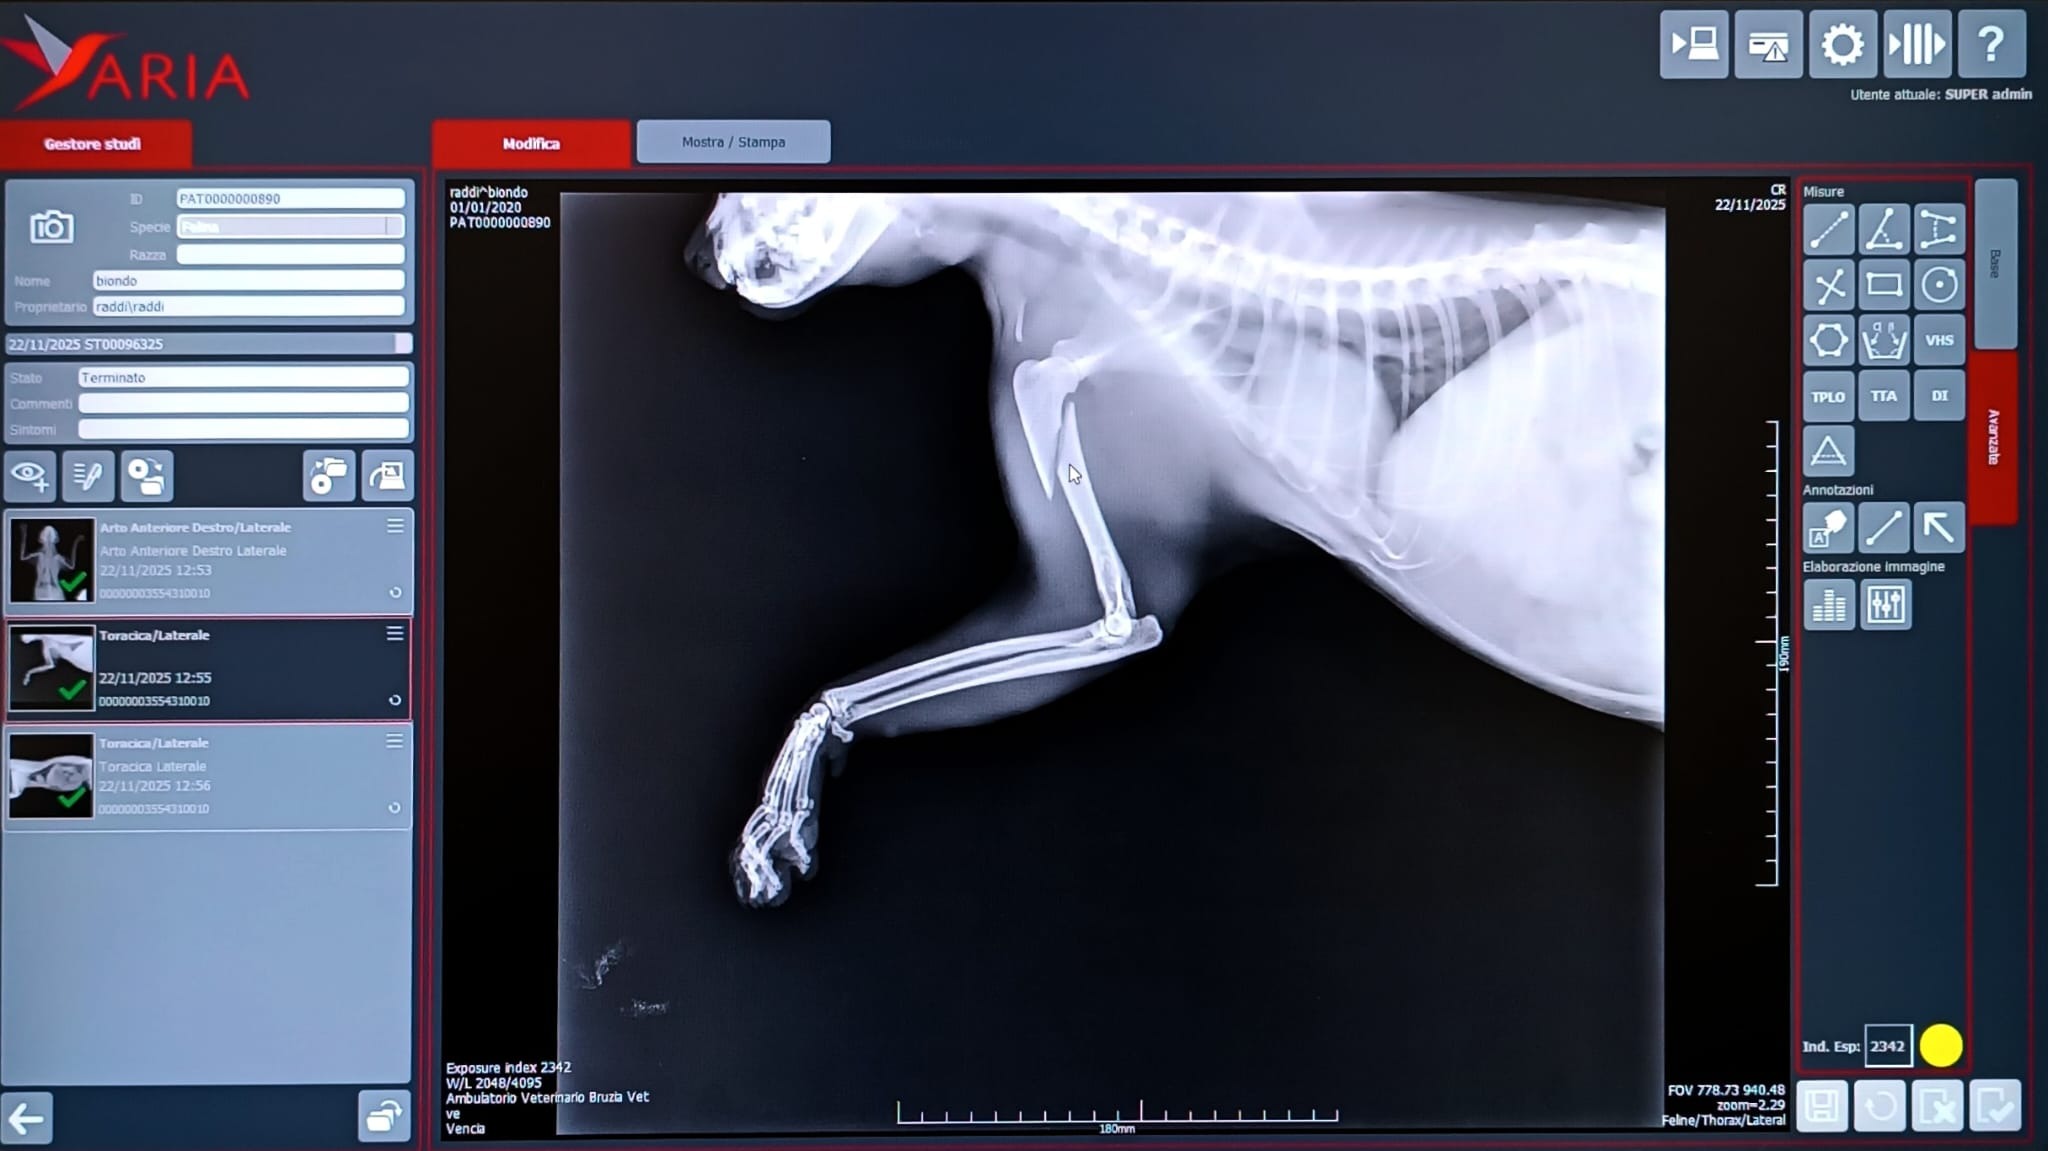Switch to the Base tools tab
This screenshot has width=2048, height=1151.
tap(1994, 264)
